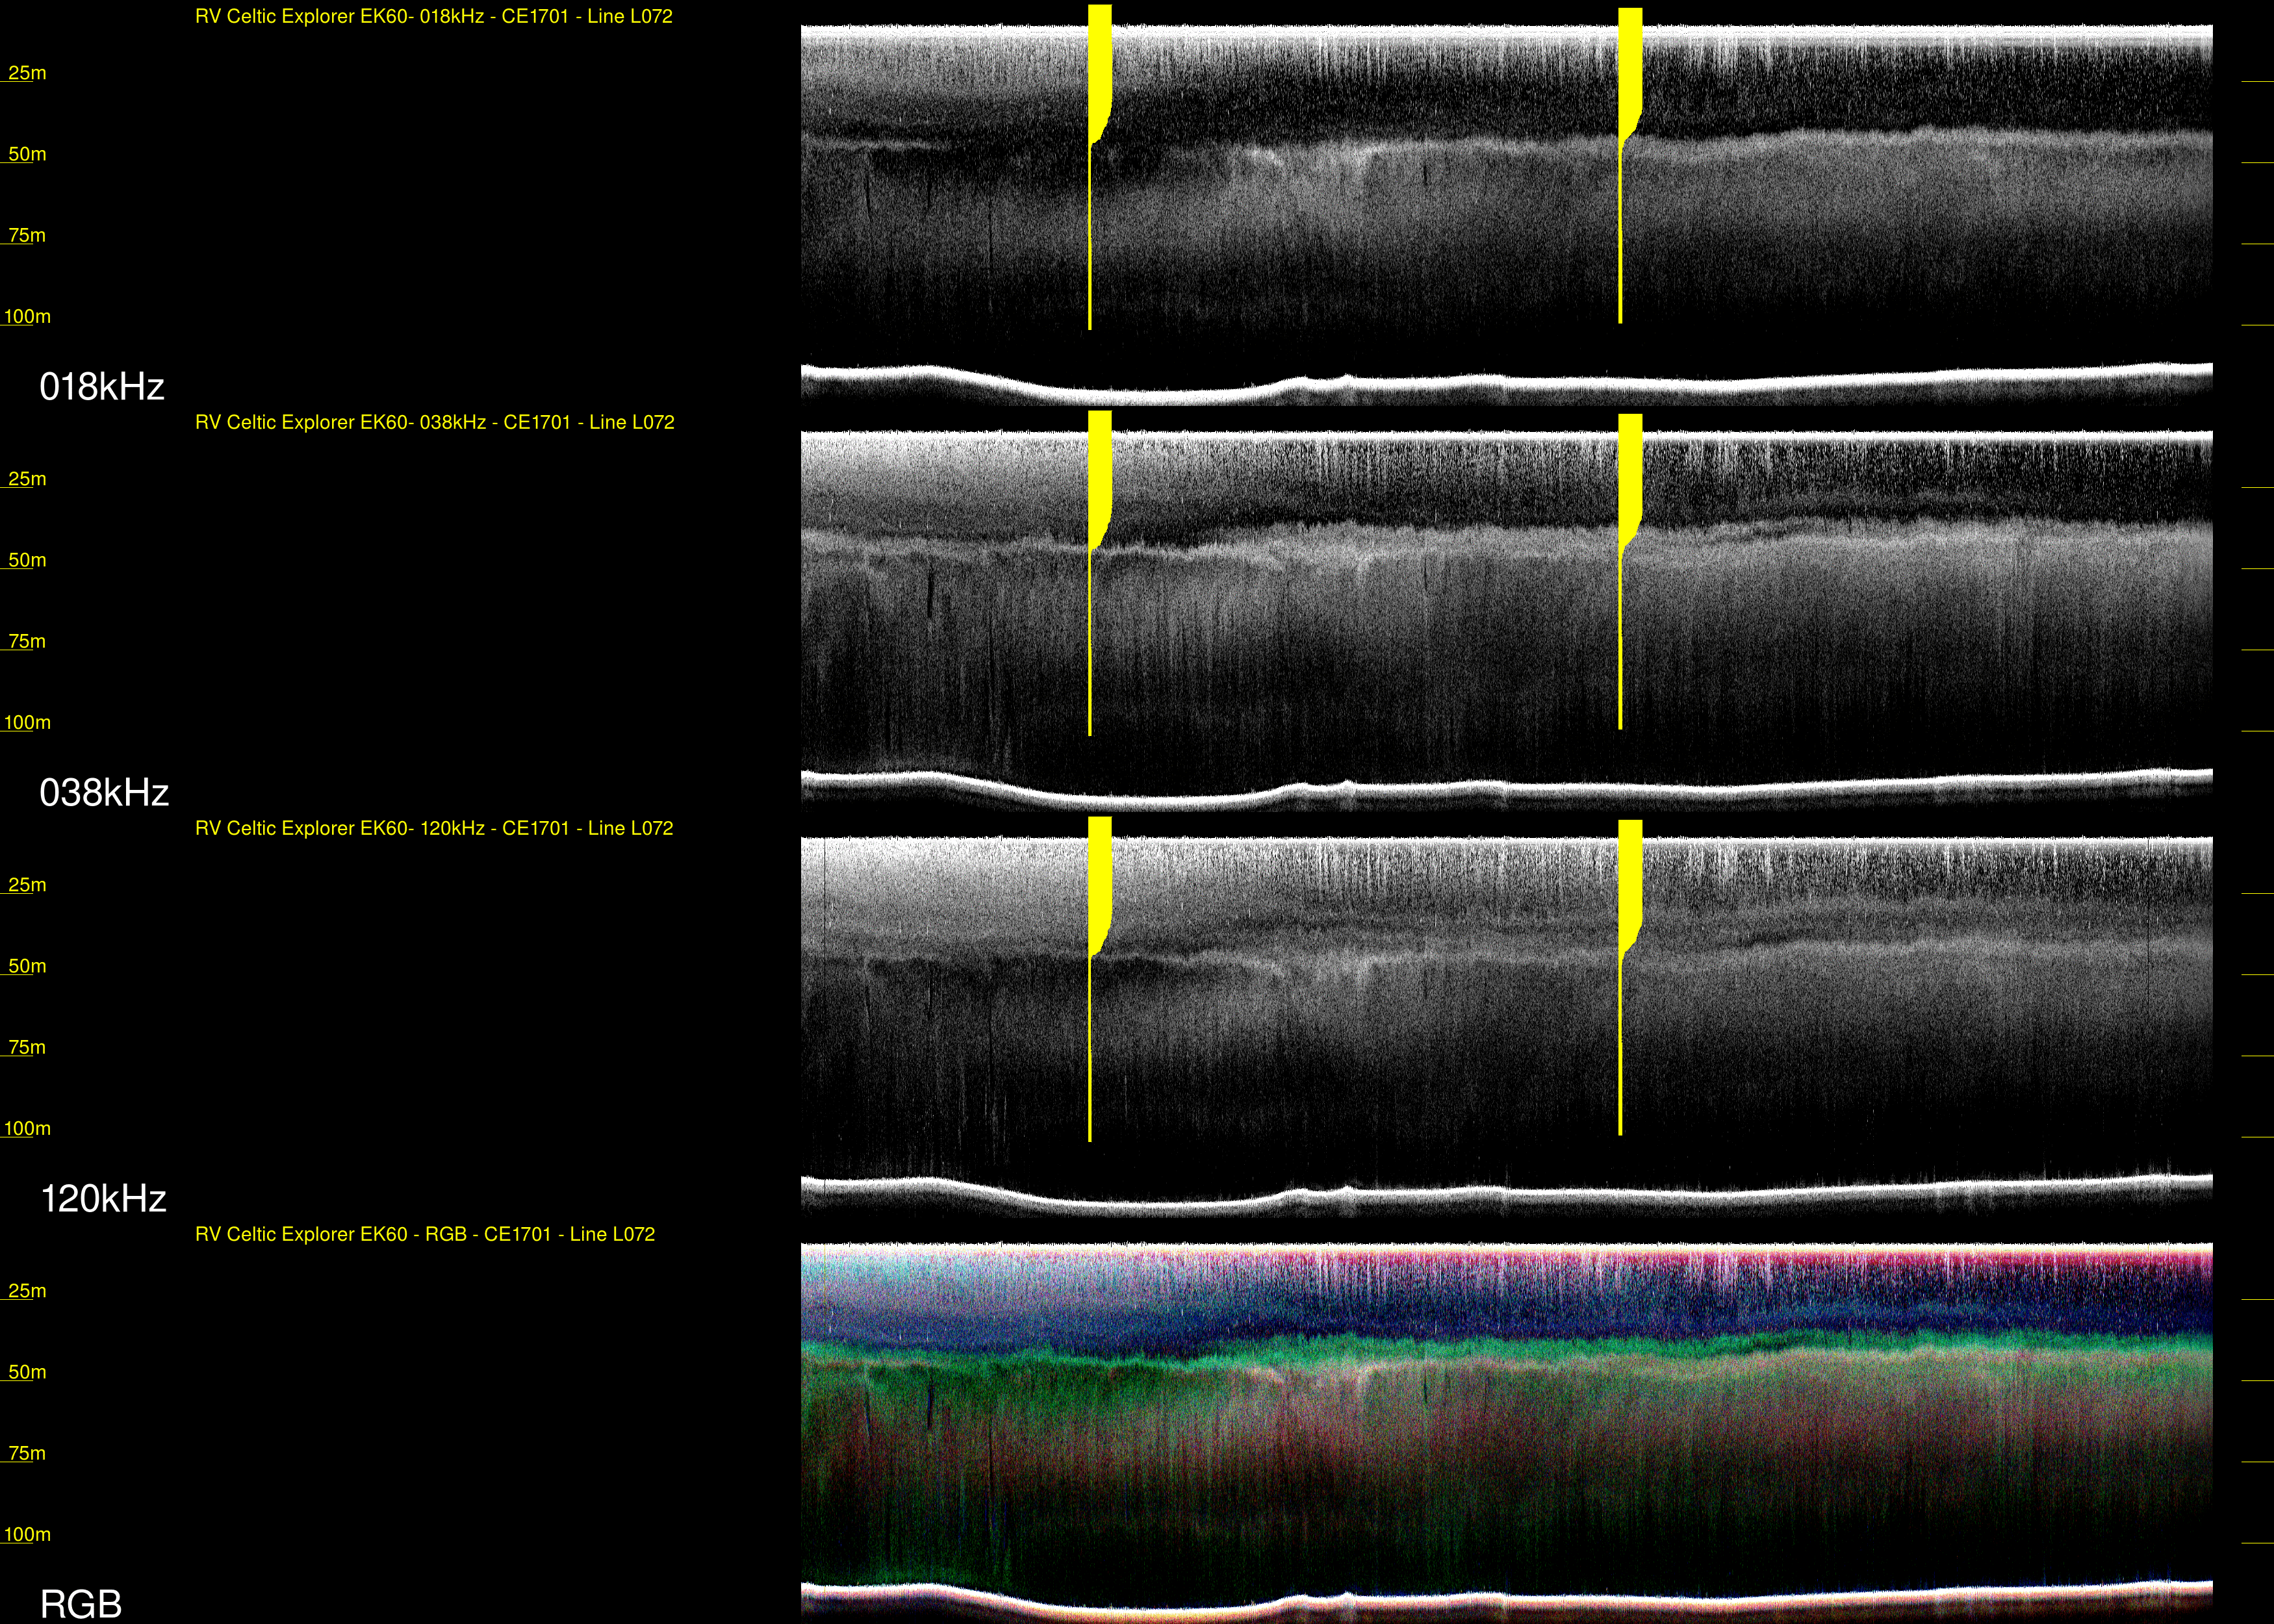Click the EK60 018kHz Line L072 title

click(433, 17)
